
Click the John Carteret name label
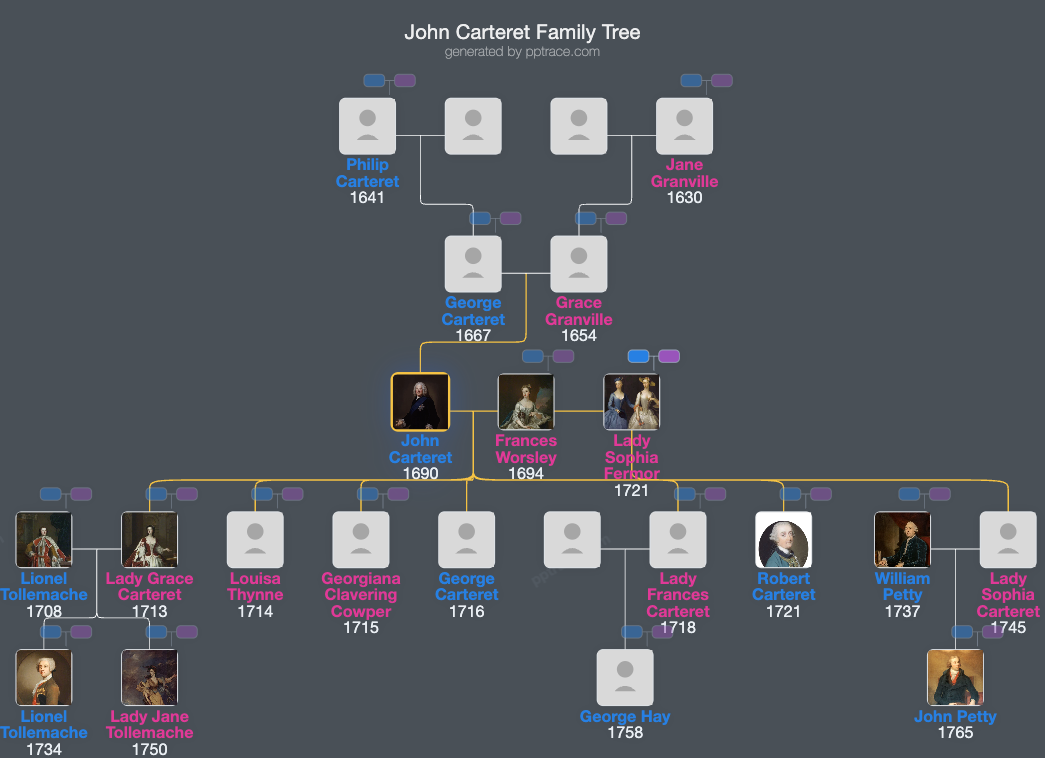tap(420, 449)
